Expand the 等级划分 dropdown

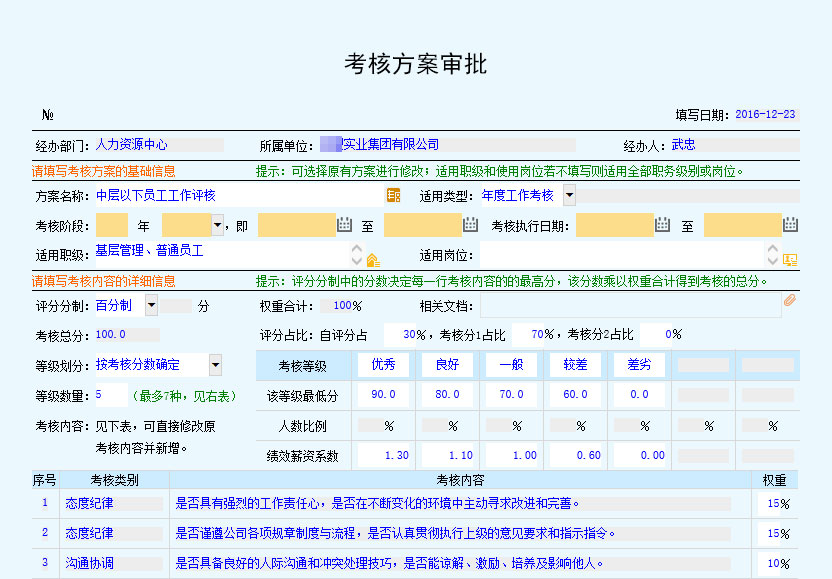215,365
